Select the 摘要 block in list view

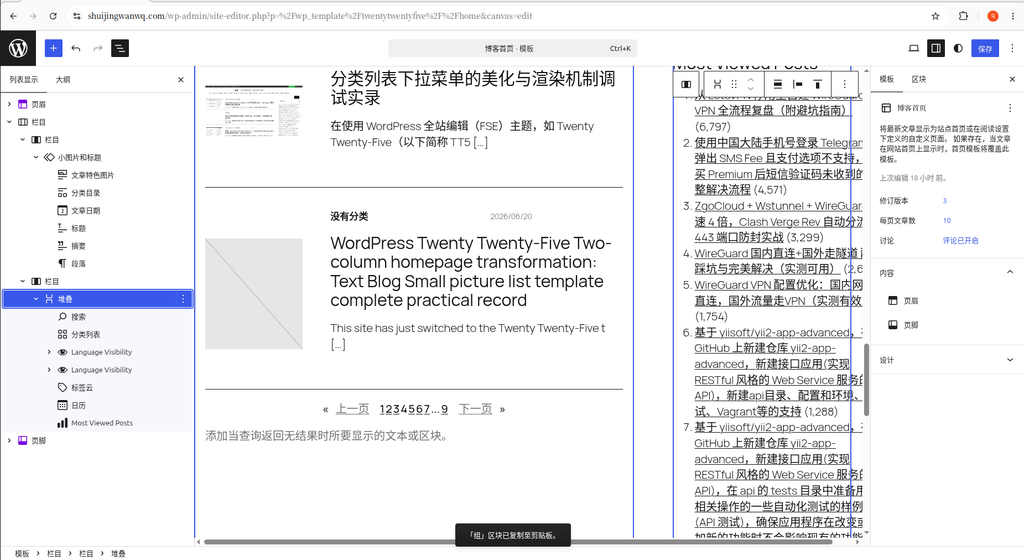pyautogui.click(x=98, y=245)
